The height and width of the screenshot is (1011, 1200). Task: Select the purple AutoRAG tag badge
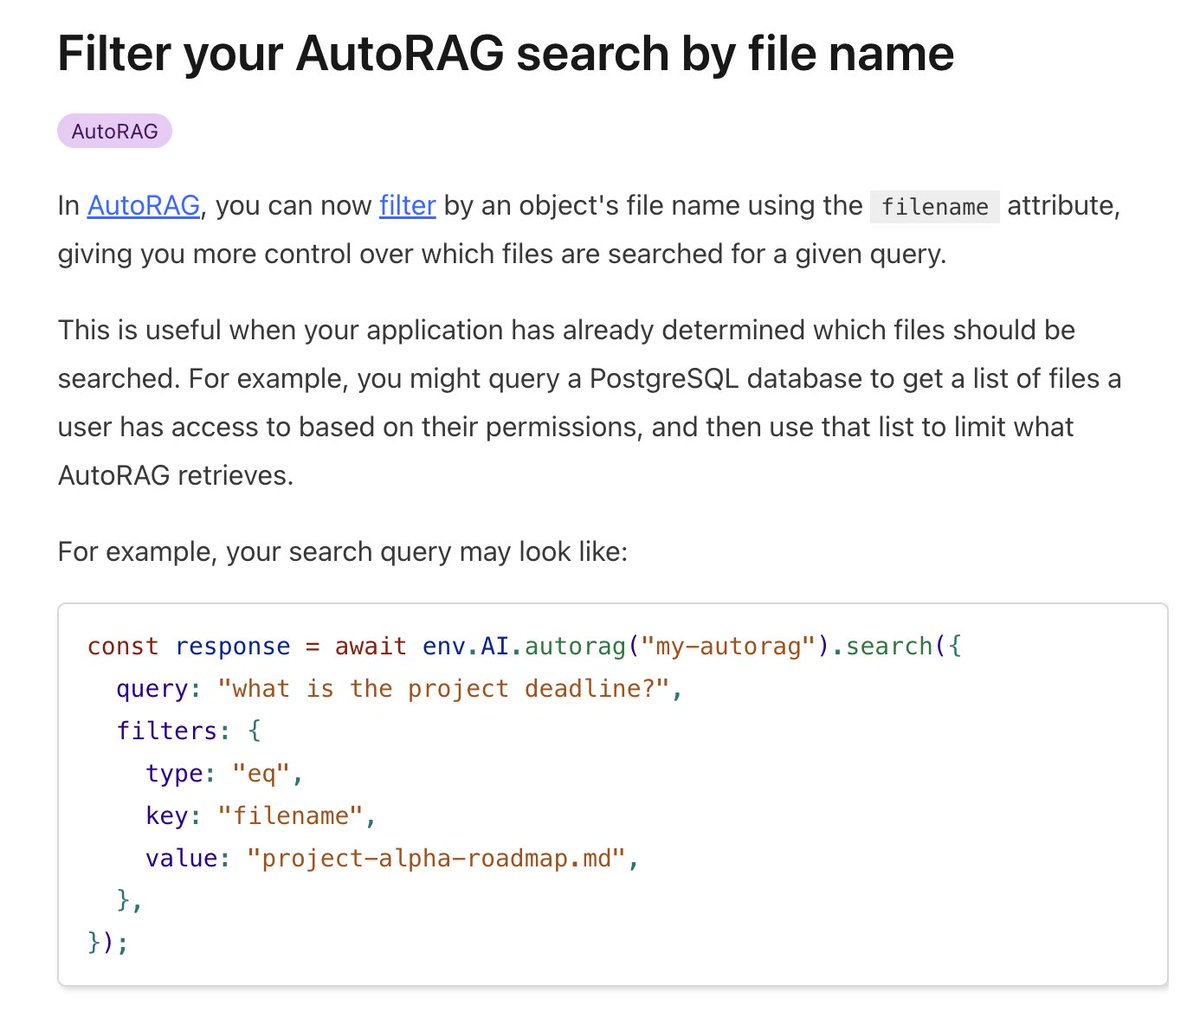[x=114, y=131]
